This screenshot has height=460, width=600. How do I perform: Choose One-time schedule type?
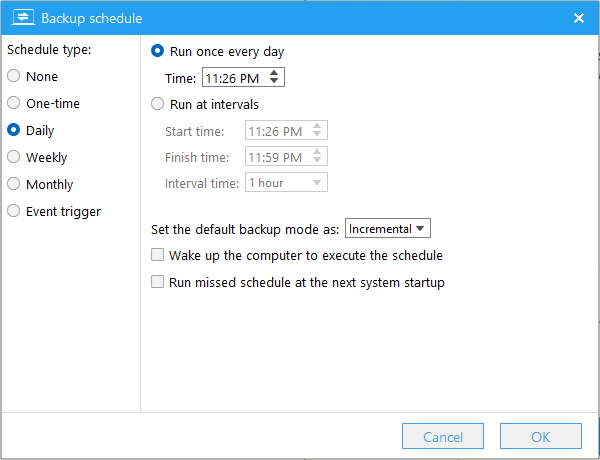tap(14, 104)
